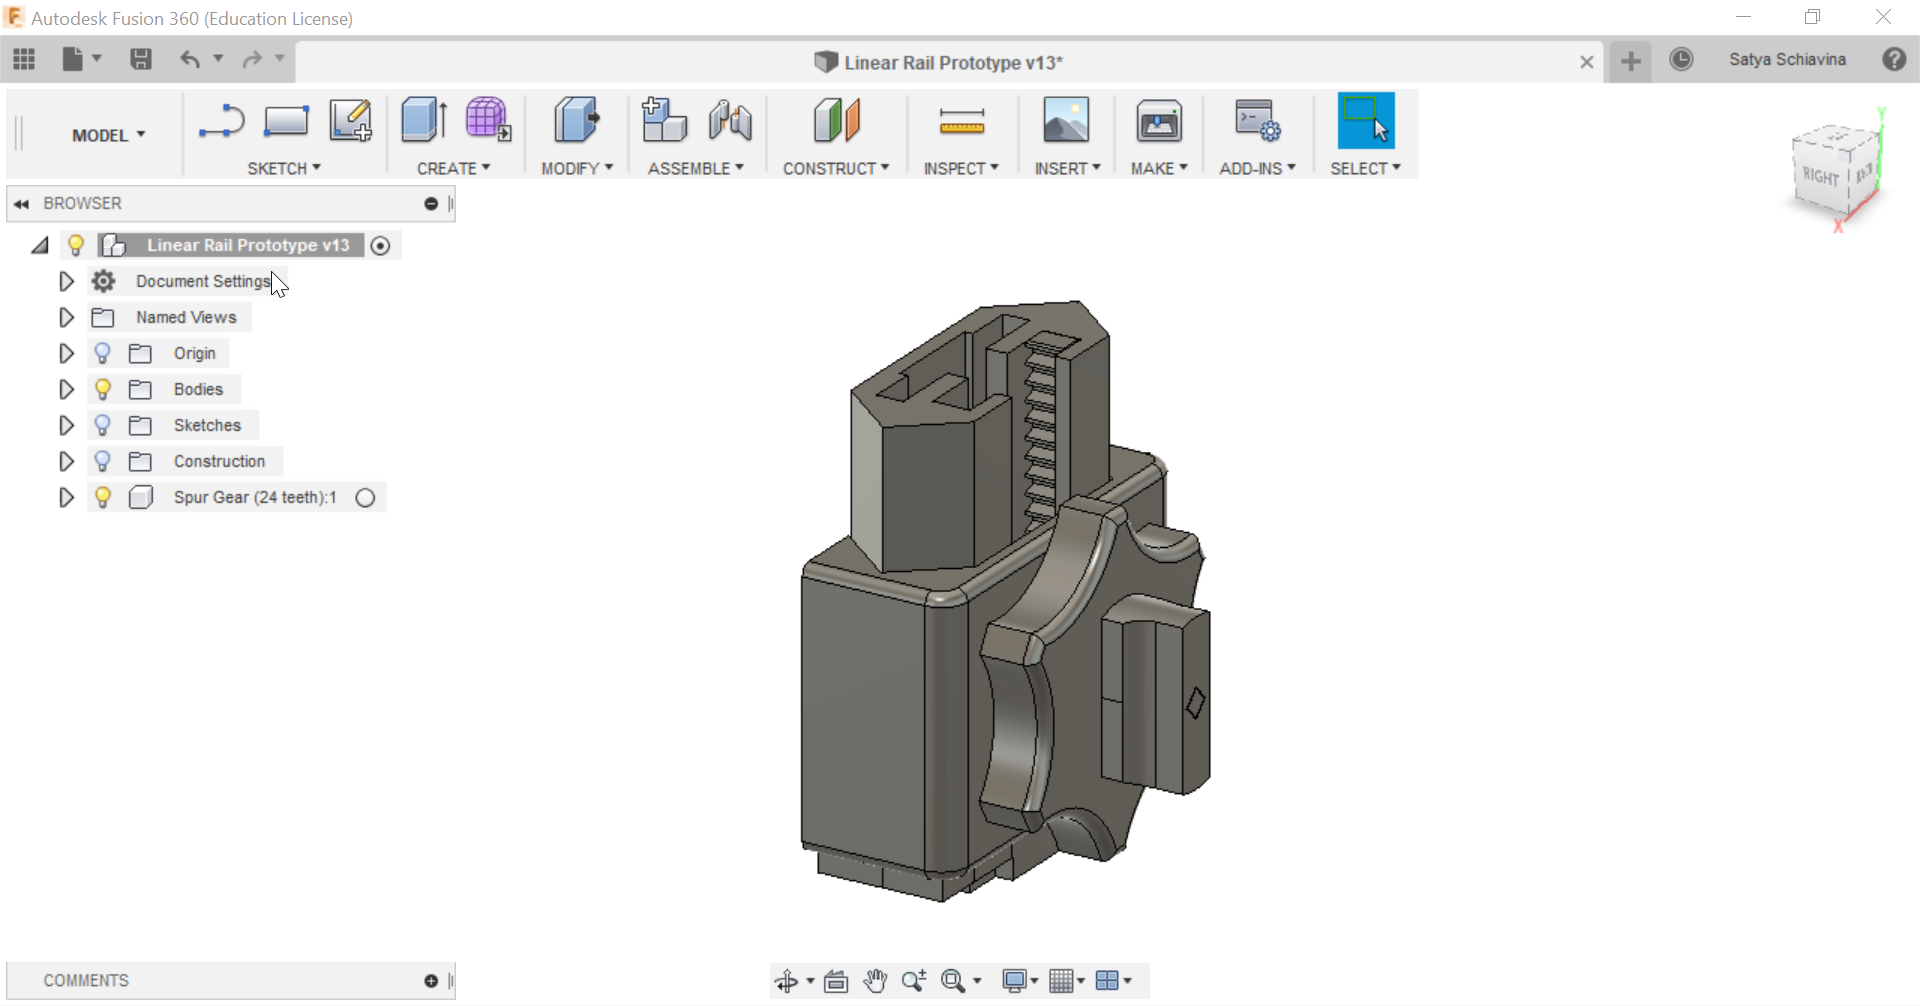Open Grid and Snaps settings icon
1920x1006 pixels.
pyautogui.click(x=1061, y=981)
